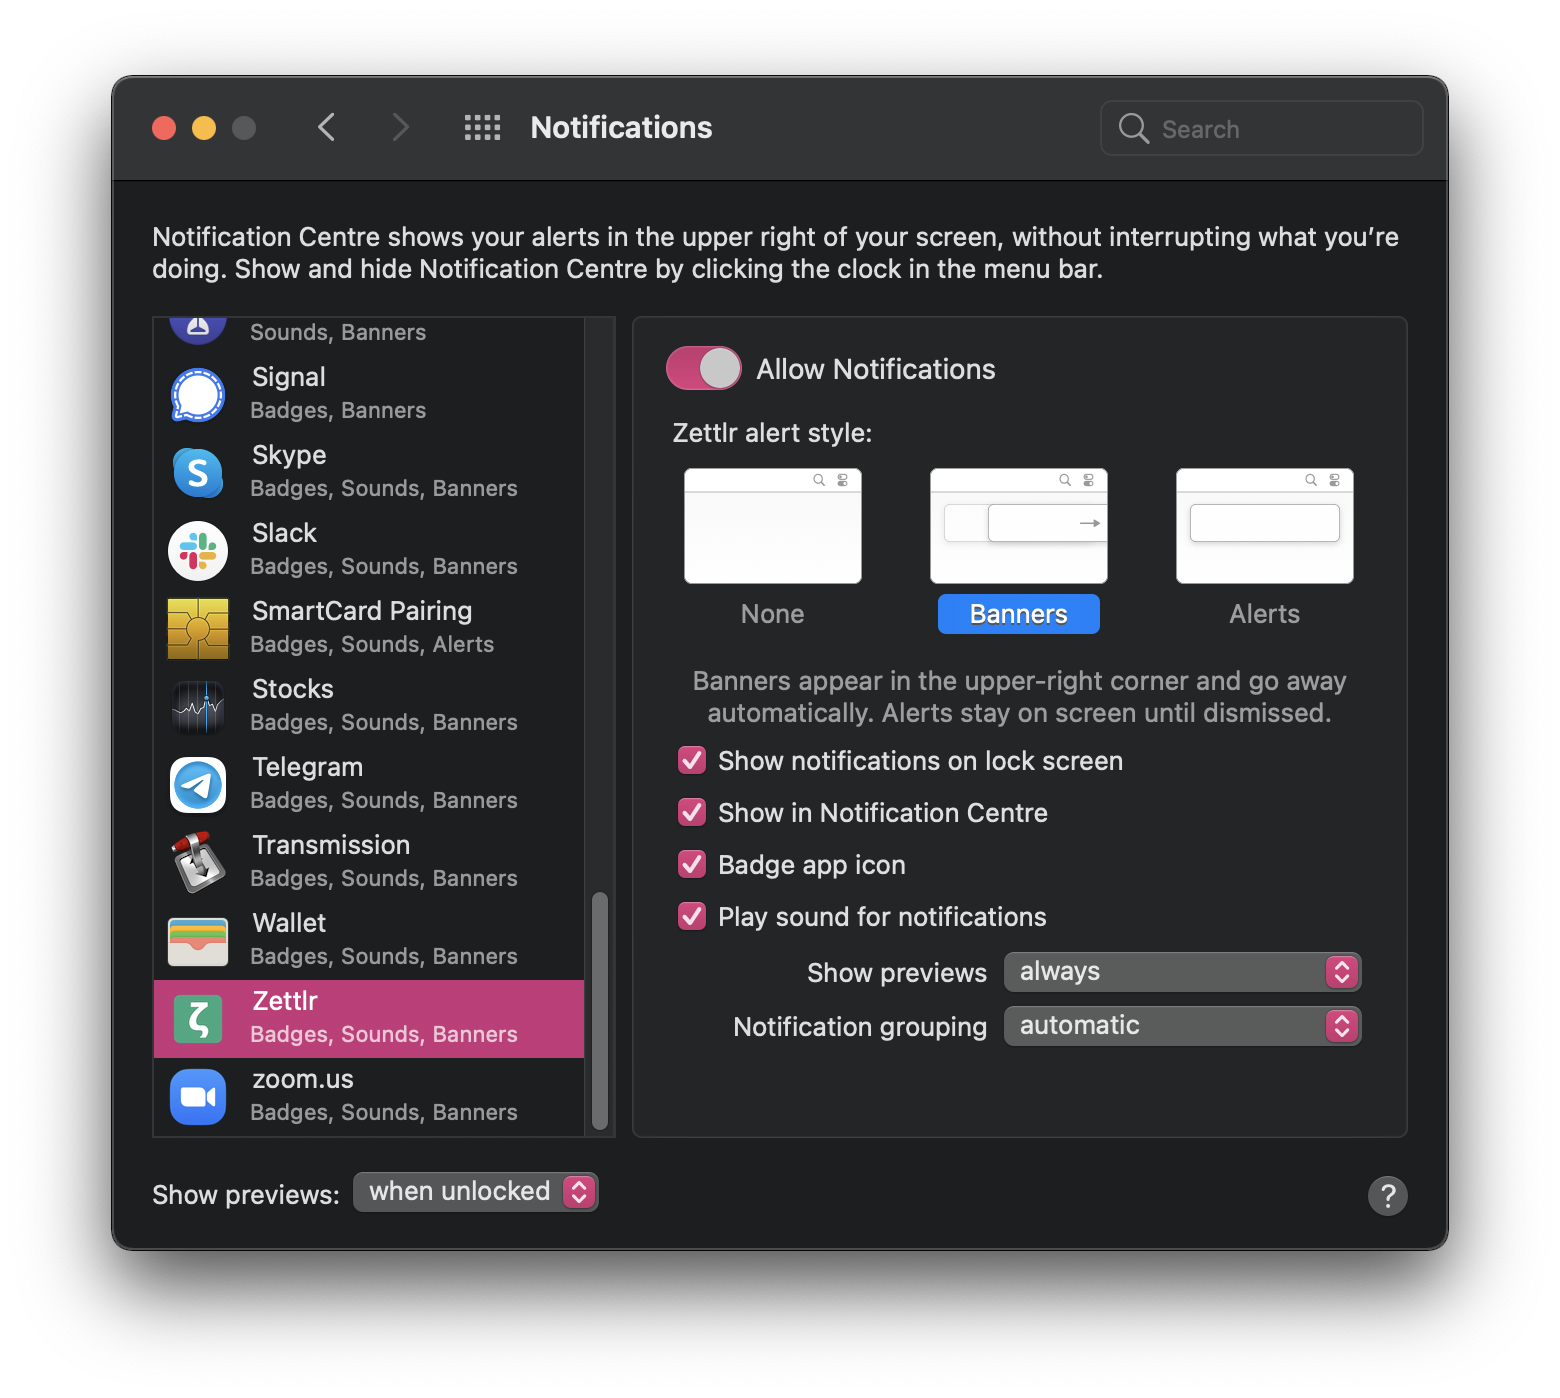Uncheck Badge app icon checkbox
The image size is (1560, 1398).
(x=692, y=864)
